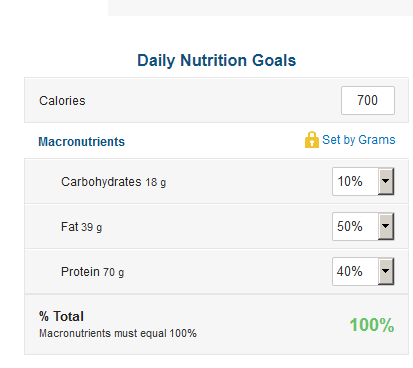
Task: Select the 40% Protein combo box
Action: pos(363,271)
